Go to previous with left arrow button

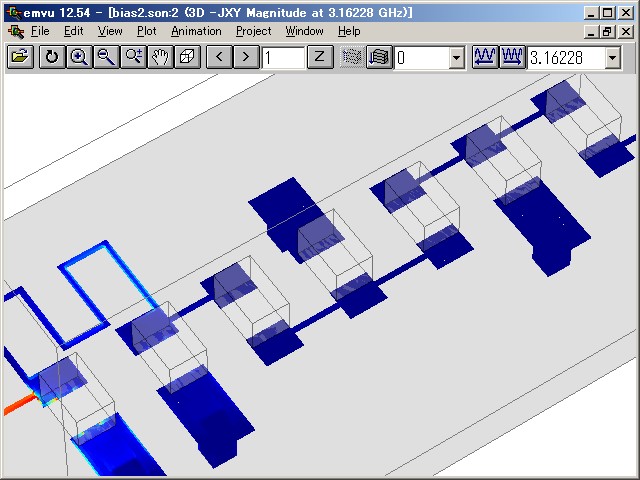[x=219, y=57]
